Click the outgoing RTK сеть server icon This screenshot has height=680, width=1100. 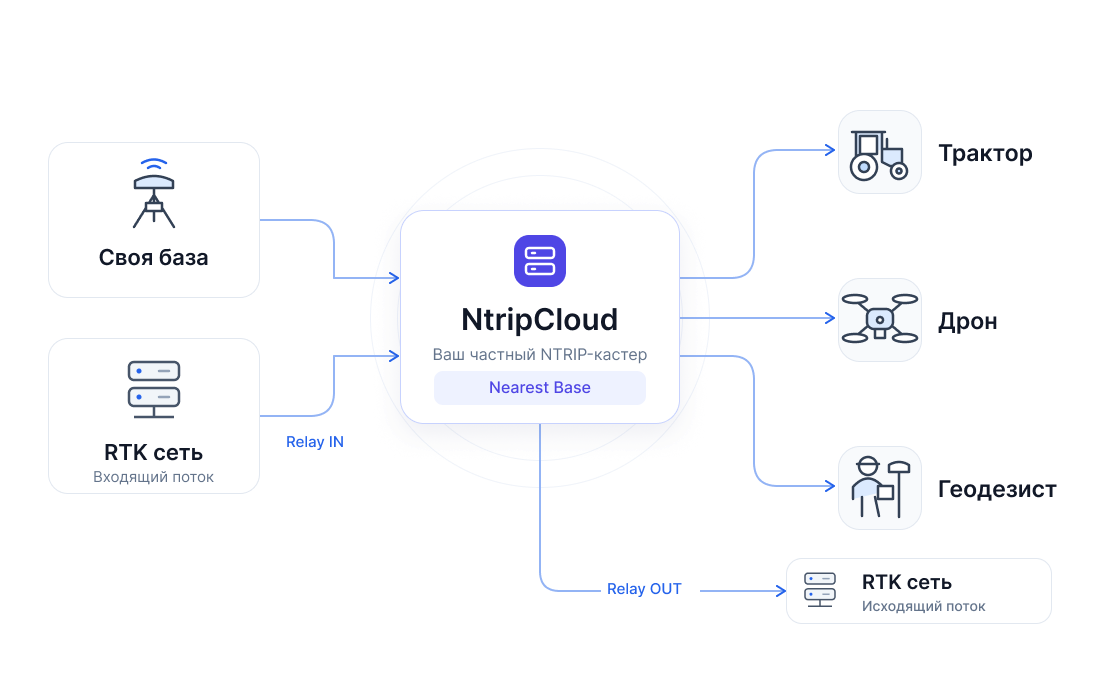[819, 589]
